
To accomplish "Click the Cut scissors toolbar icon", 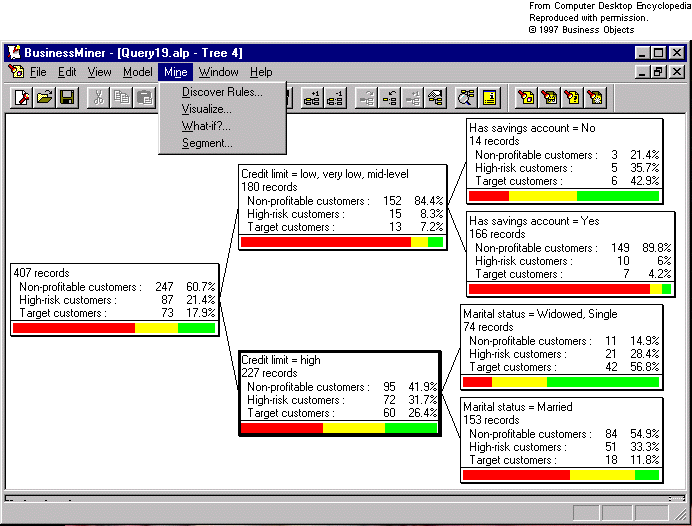I will [x=98, y=97].
